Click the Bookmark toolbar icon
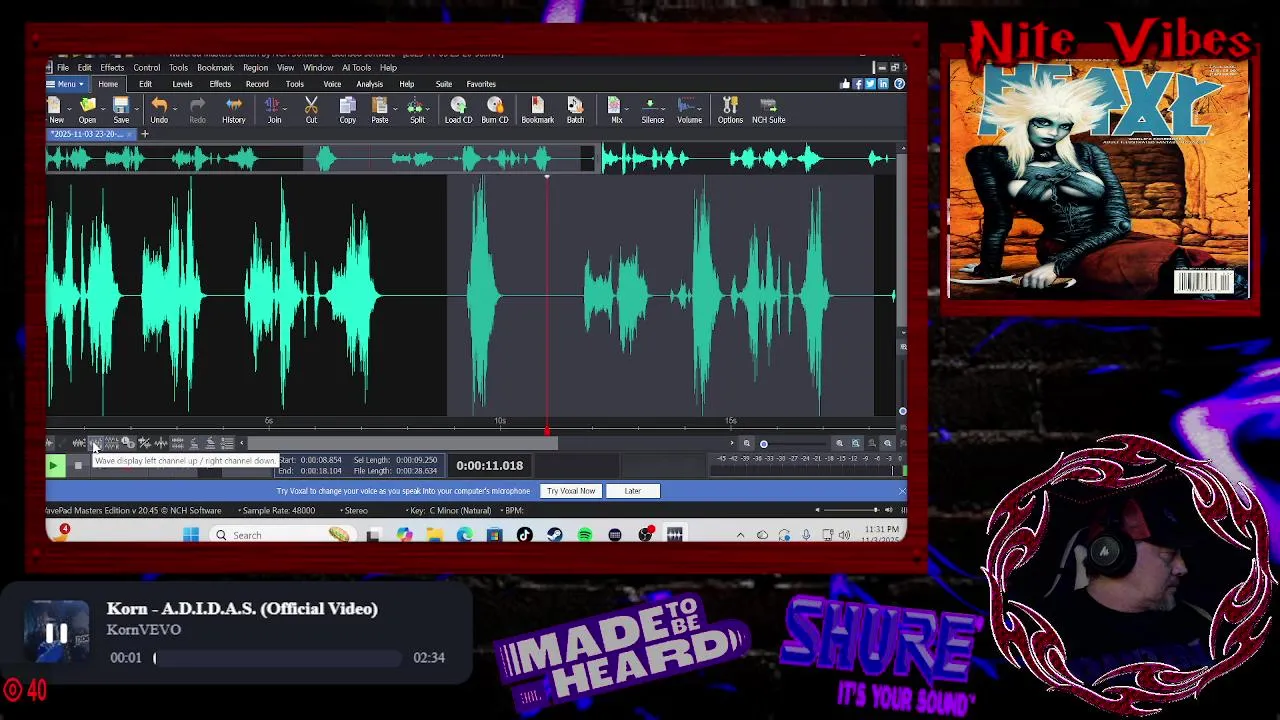Viewport: 1280px width, 720px height. pyautogui.click(x=537, y=110)
